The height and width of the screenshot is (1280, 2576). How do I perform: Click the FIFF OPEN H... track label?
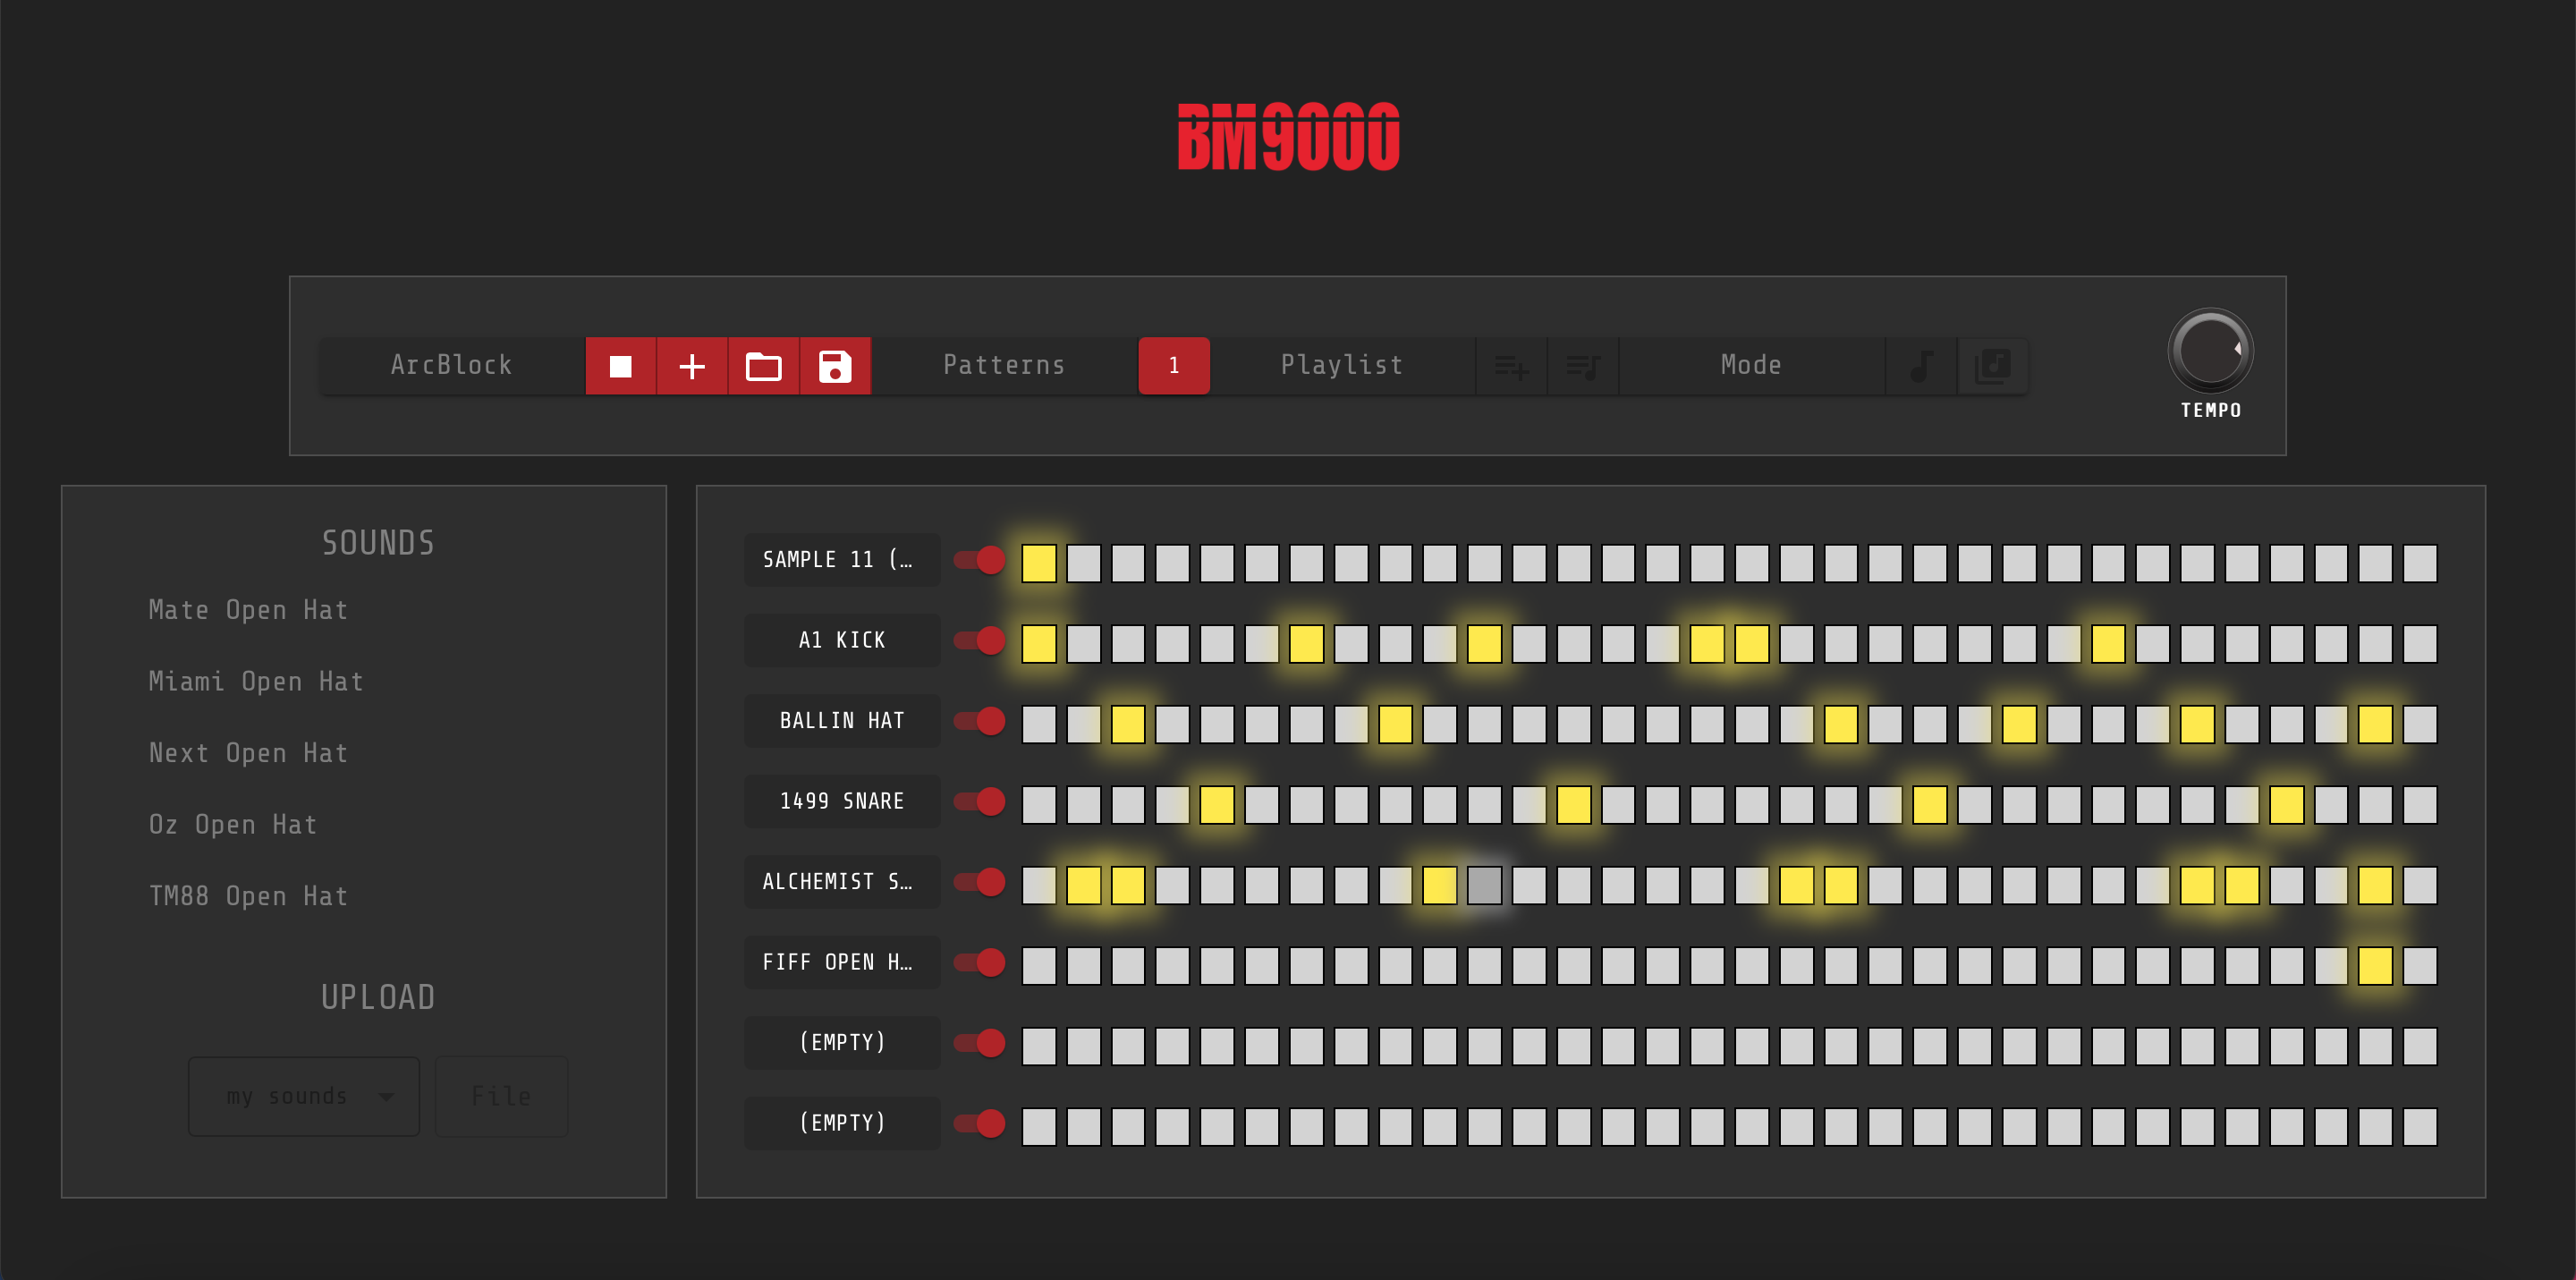(x=841, y=962)
